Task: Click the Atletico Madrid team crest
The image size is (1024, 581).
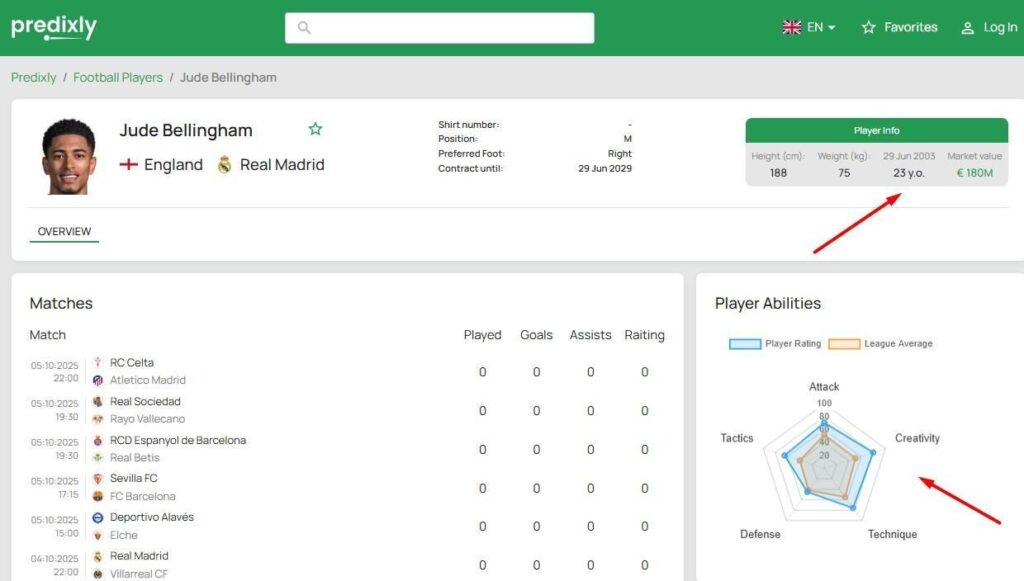Action: click(98, 381)
